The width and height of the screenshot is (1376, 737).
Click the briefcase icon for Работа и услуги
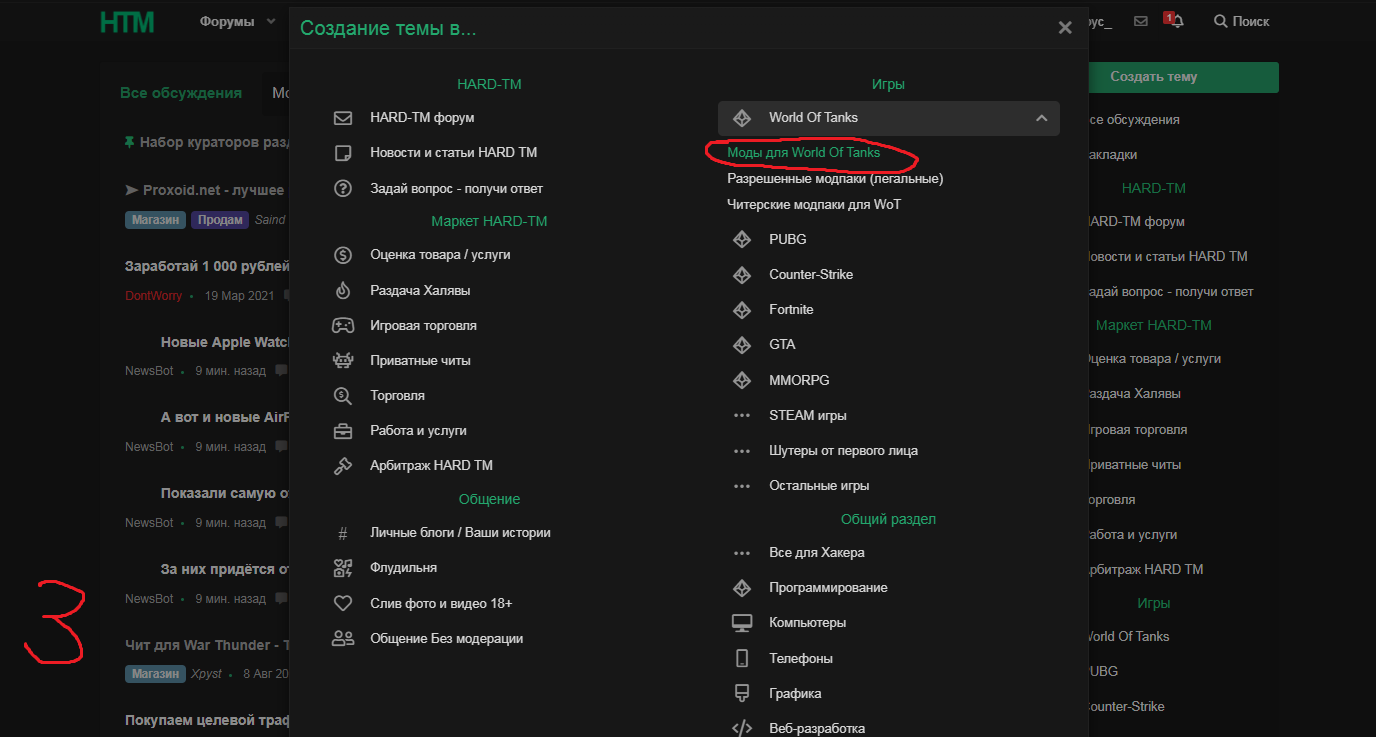pyautogui.click(x=343, y=431)
